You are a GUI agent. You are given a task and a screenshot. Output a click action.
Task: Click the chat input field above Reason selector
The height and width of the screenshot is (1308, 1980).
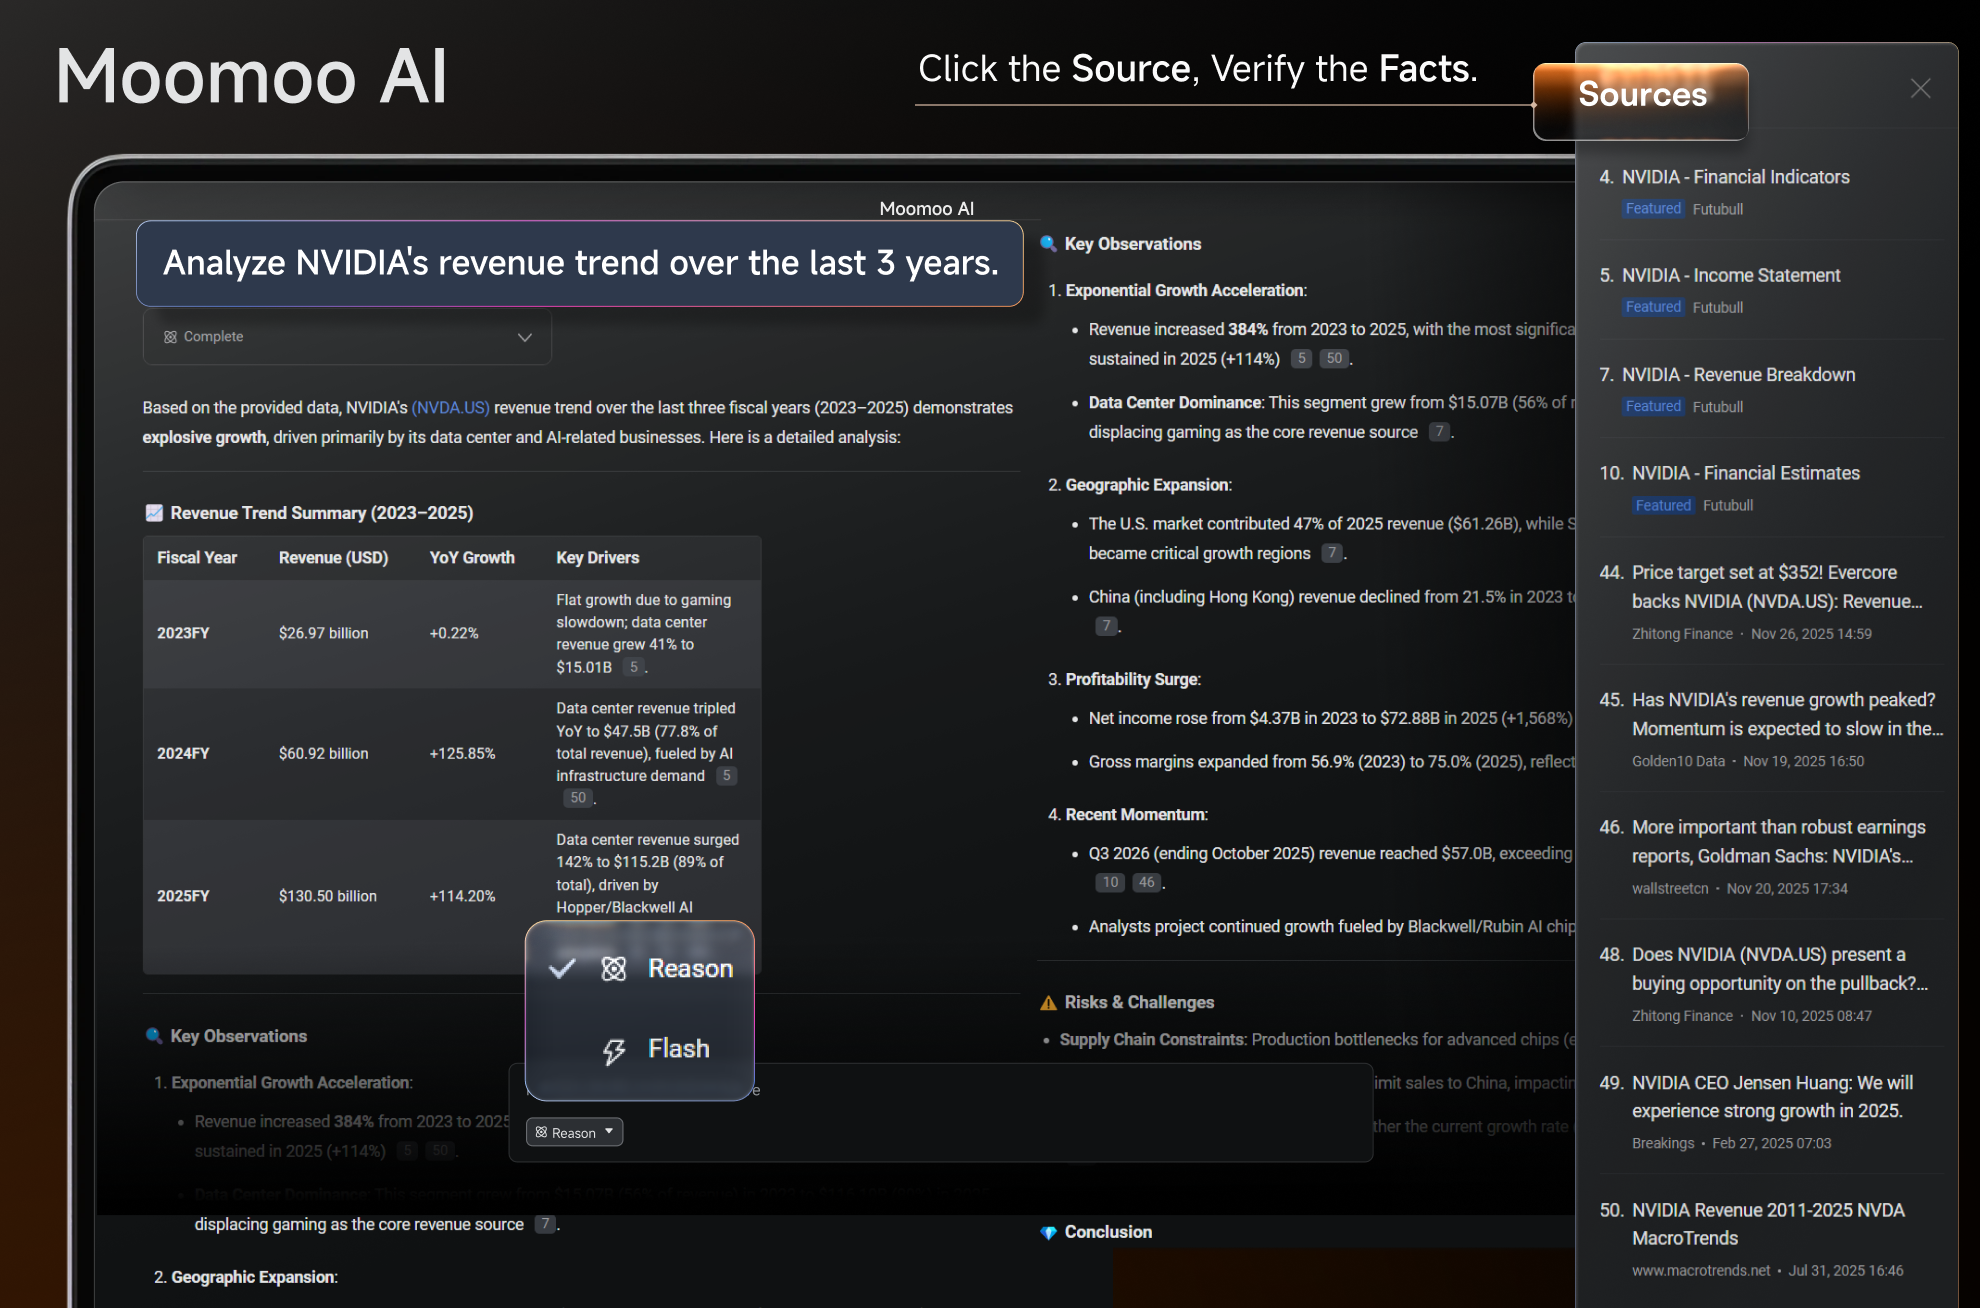940,1090
